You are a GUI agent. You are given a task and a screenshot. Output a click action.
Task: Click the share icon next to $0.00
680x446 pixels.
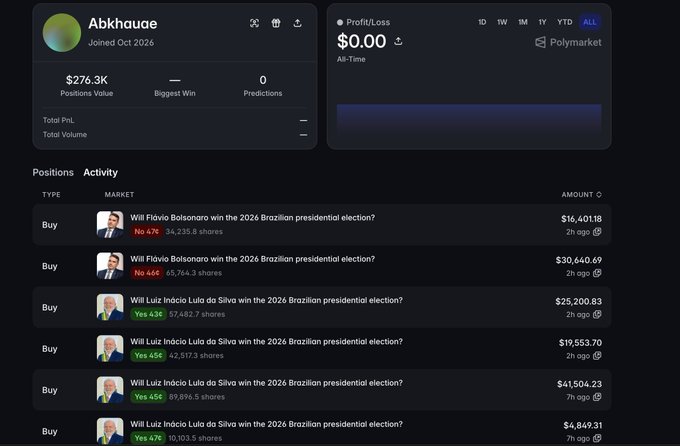[398, 41]
